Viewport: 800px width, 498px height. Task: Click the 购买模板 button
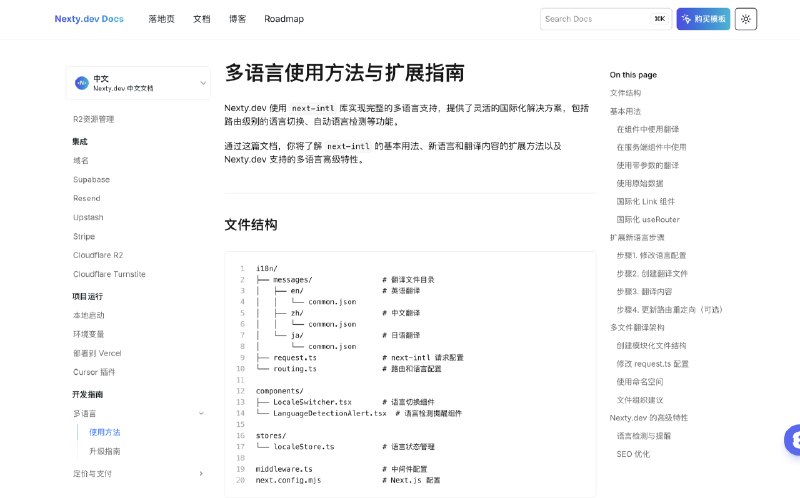point(703,19)
